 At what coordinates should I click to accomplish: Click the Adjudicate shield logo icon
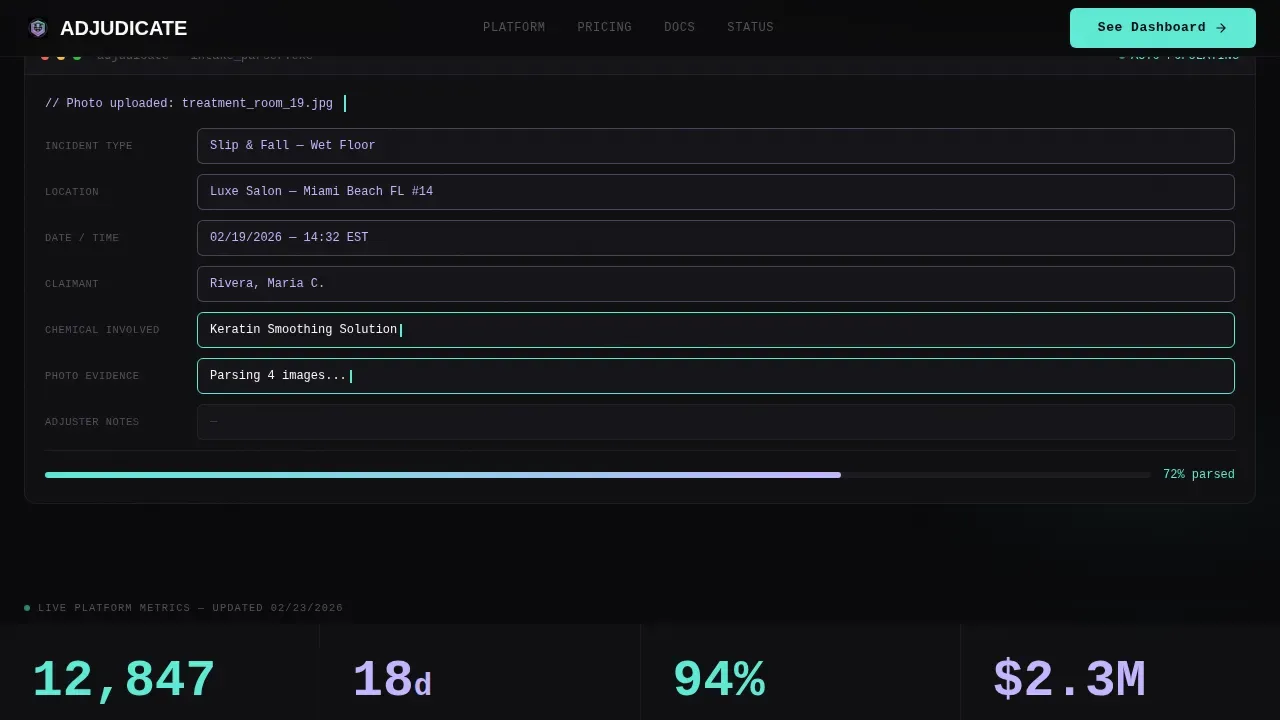(38, 28)
